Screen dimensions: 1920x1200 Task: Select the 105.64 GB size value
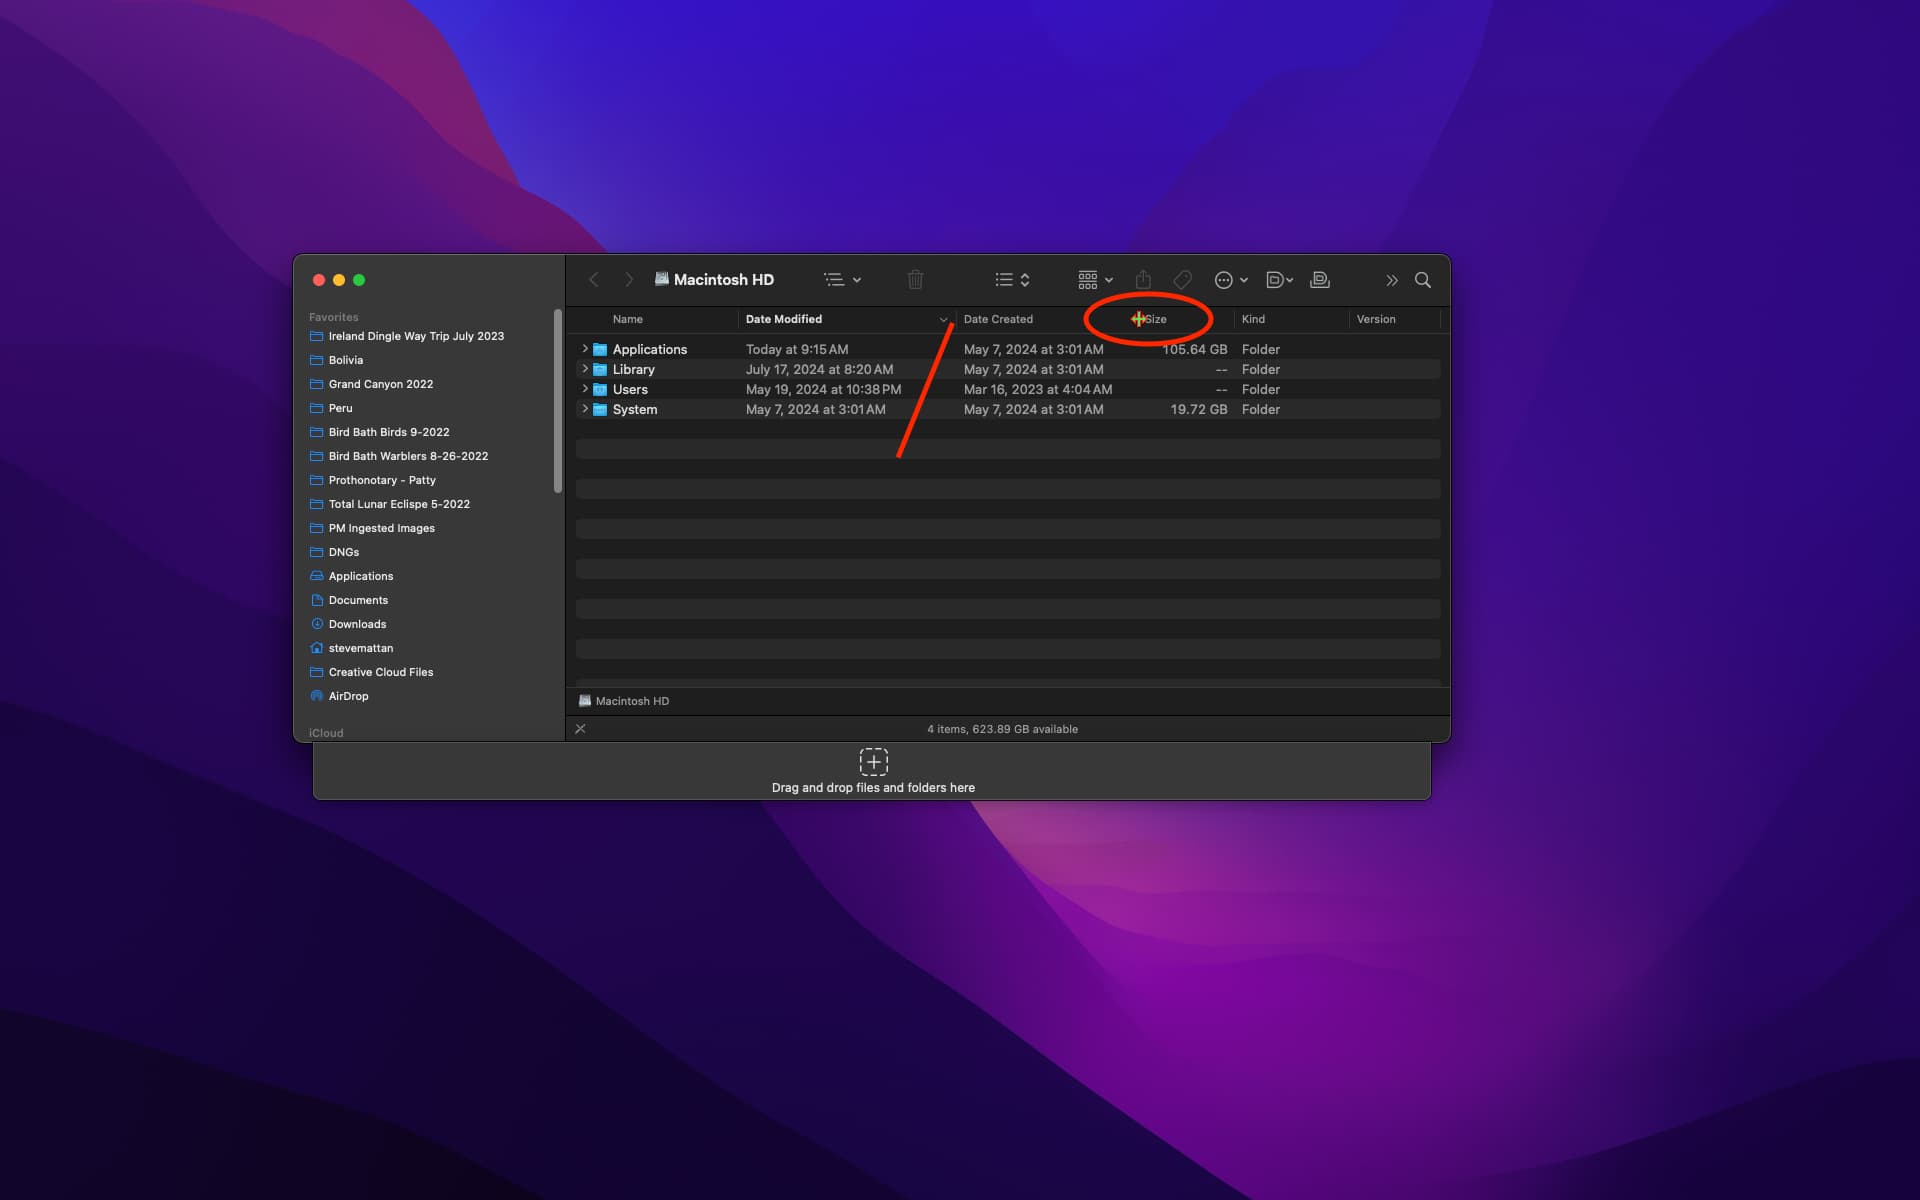1194,349
